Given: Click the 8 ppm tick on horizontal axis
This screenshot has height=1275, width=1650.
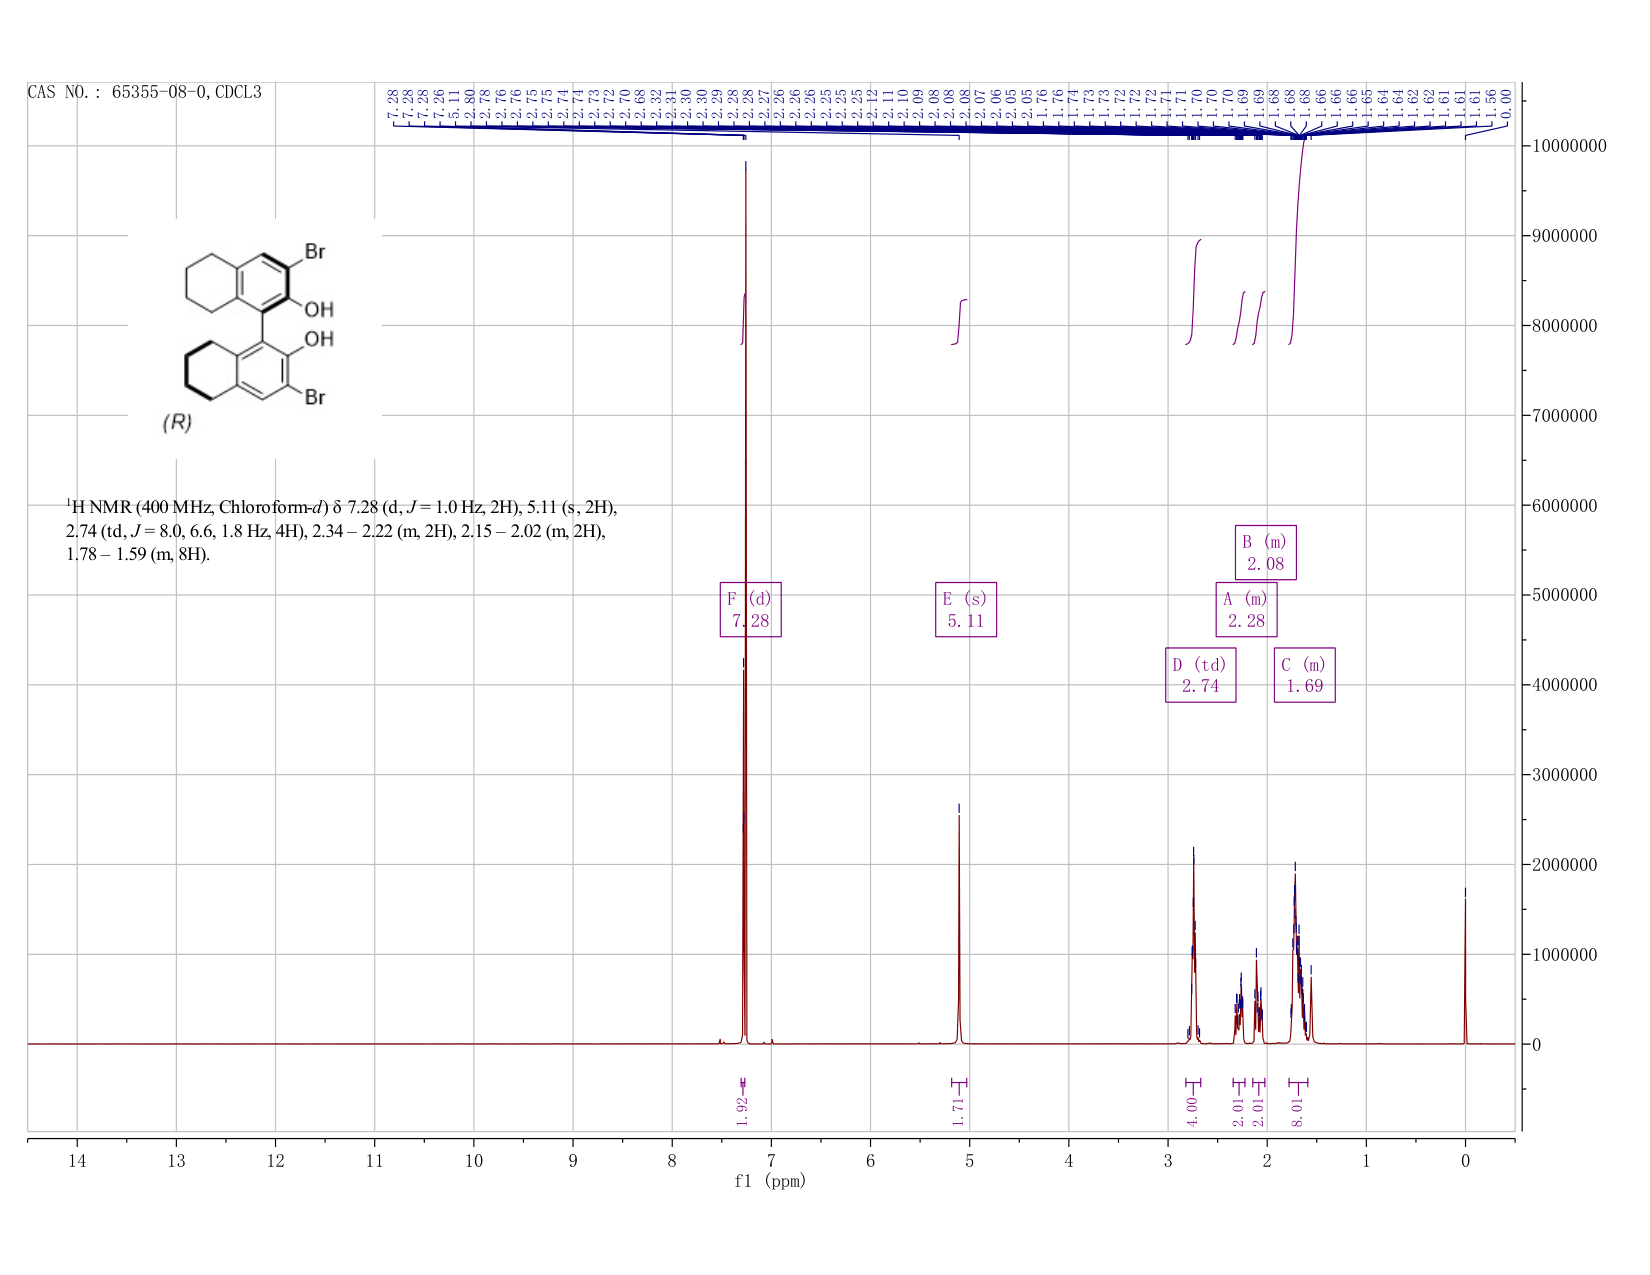Looking at the screenshot, I should 672,1161.
